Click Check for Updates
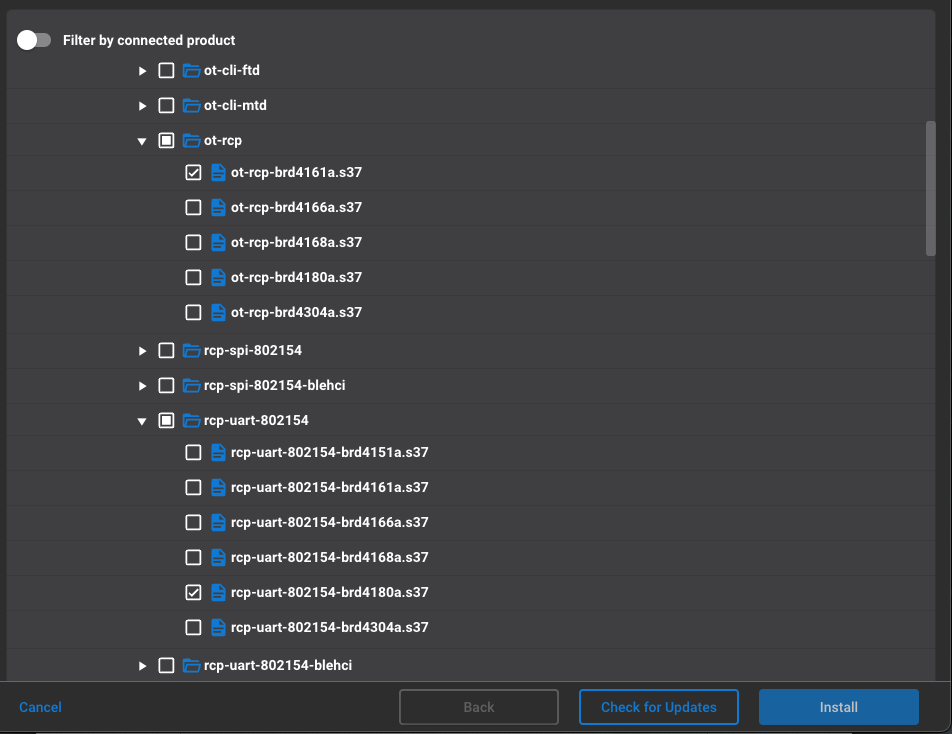Screen dimensions: 952x734 (658, 707)
